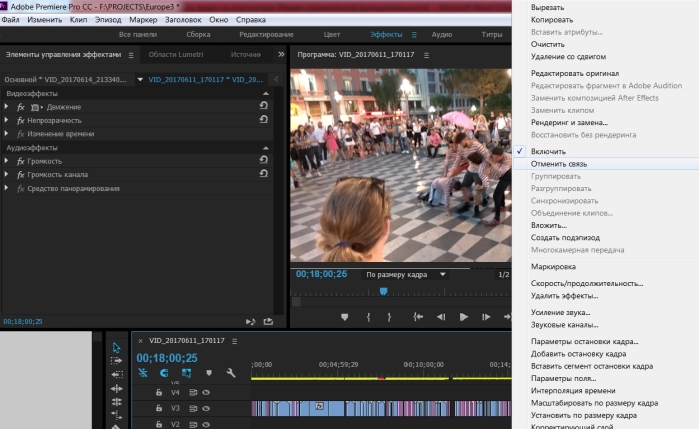Click export frame icon in Effect Controls

[x=268, y=321]
